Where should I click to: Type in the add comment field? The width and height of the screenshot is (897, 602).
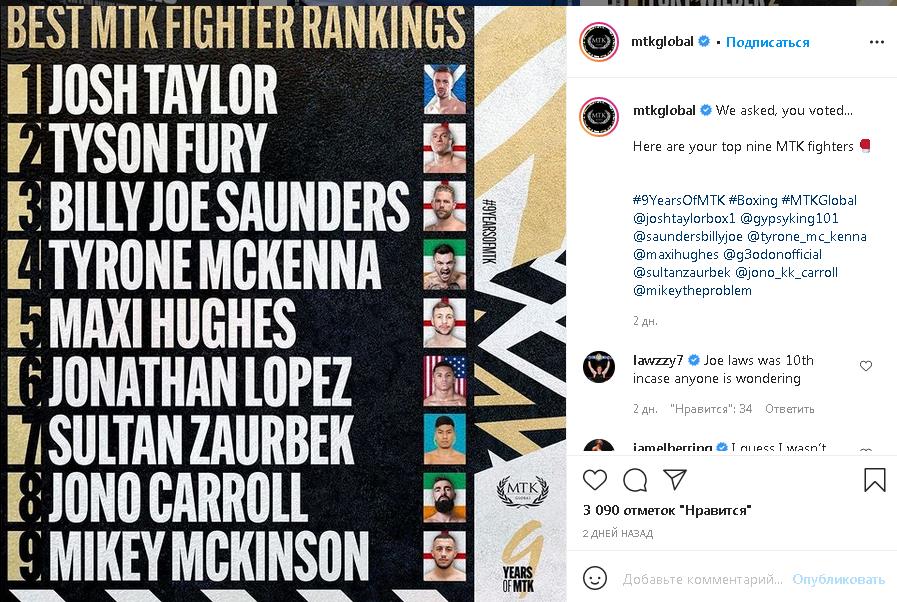[x=702, y=579]
